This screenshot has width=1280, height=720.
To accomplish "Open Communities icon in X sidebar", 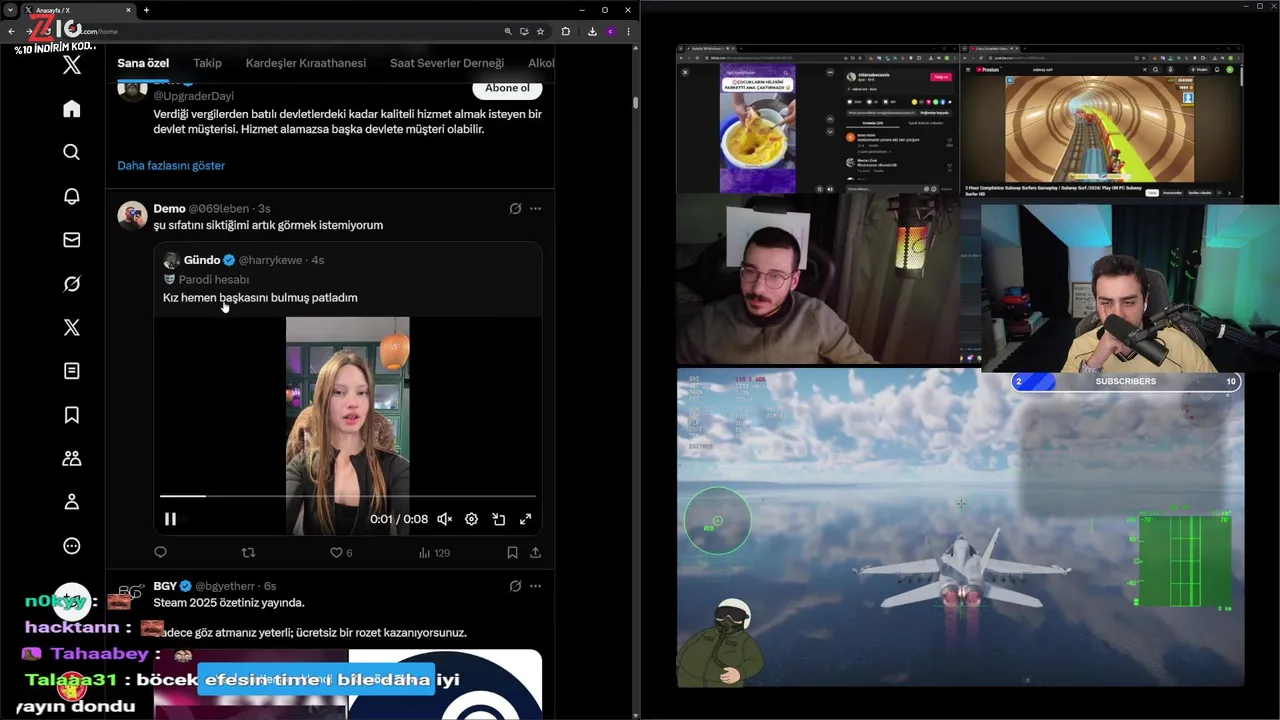I will click(72, 458).
